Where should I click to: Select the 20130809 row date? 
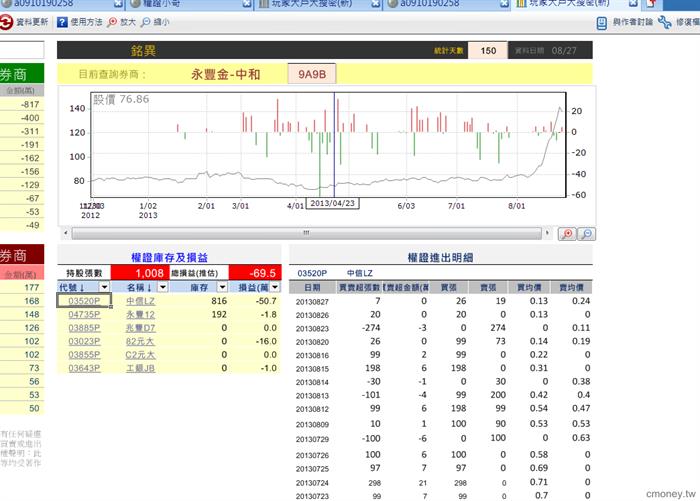click(x=312, y=424)
